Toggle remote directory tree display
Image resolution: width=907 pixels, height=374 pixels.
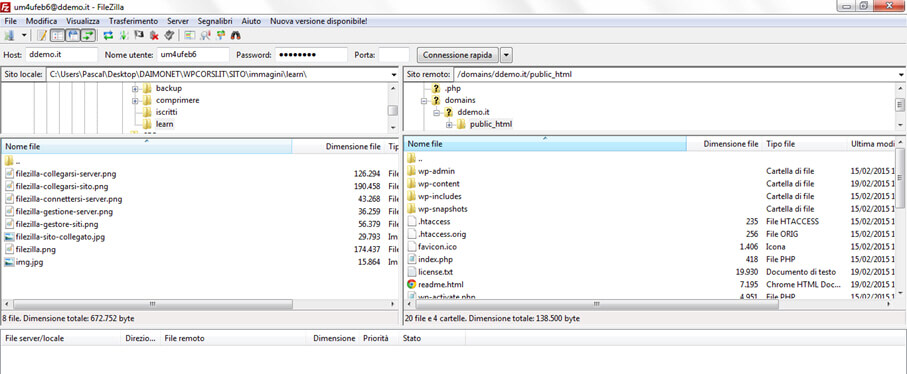(73, 35)
